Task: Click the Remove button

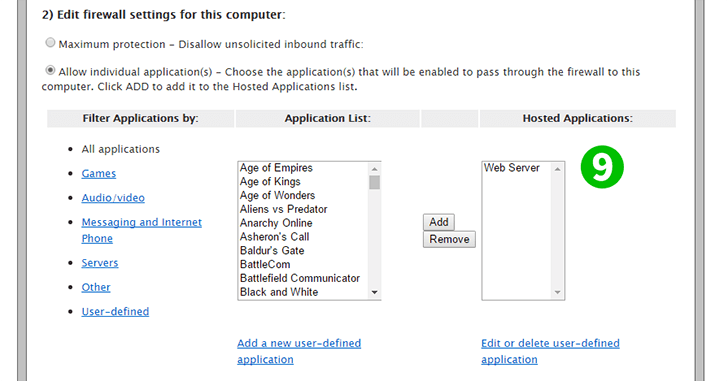Action: tap(449, 239)
